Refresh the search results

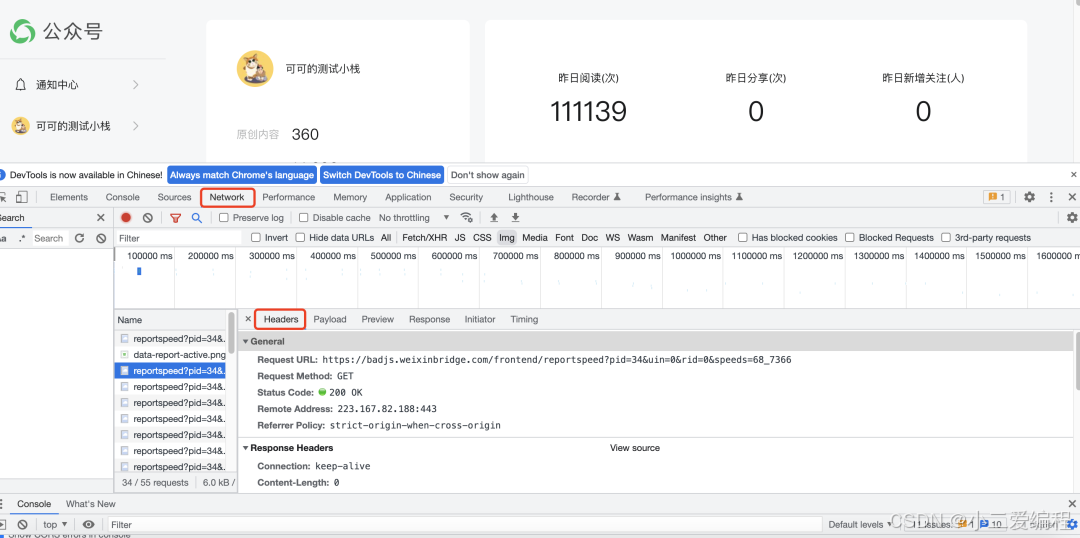click(79, 238)
